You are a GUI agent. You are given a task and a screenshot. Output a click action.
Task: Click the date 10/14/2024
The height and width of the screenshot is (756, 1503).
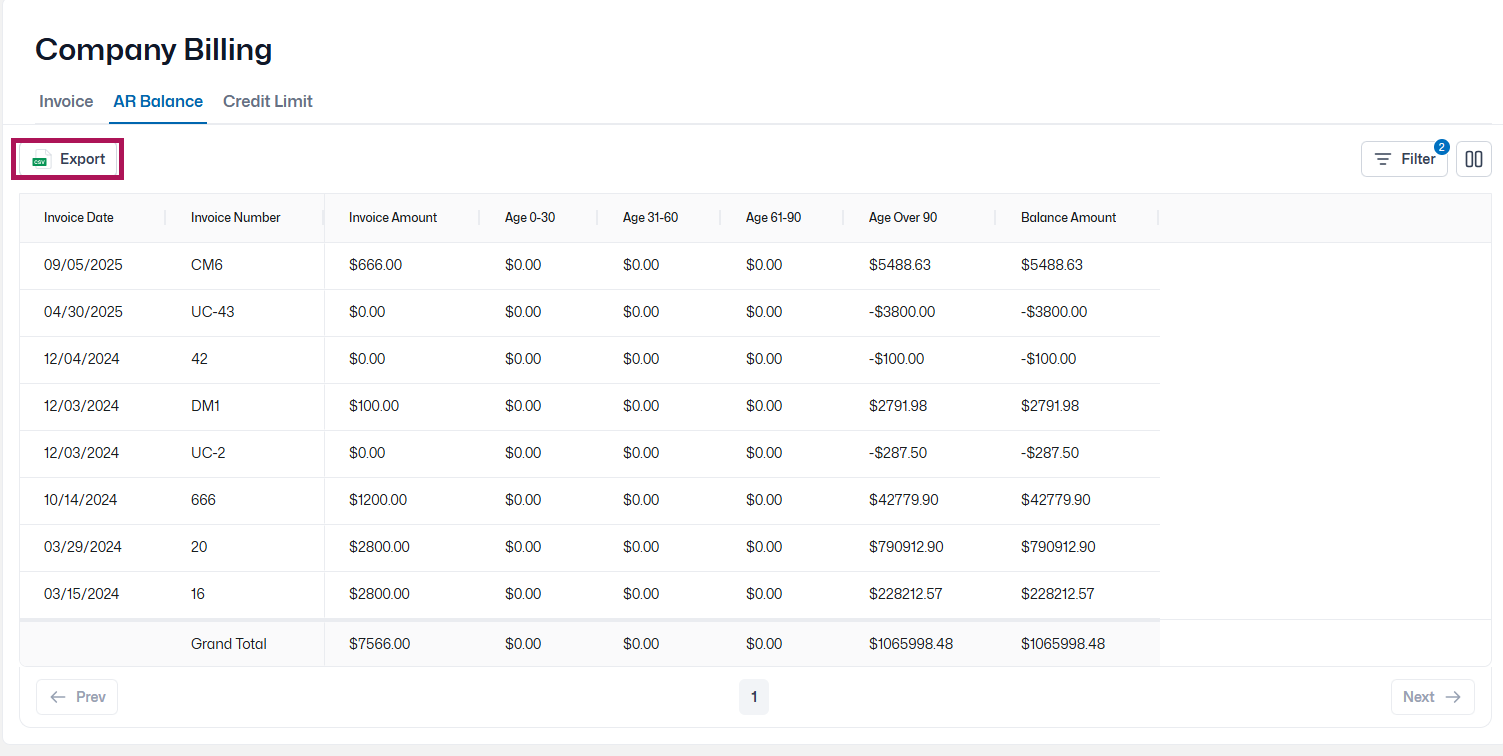81,500
